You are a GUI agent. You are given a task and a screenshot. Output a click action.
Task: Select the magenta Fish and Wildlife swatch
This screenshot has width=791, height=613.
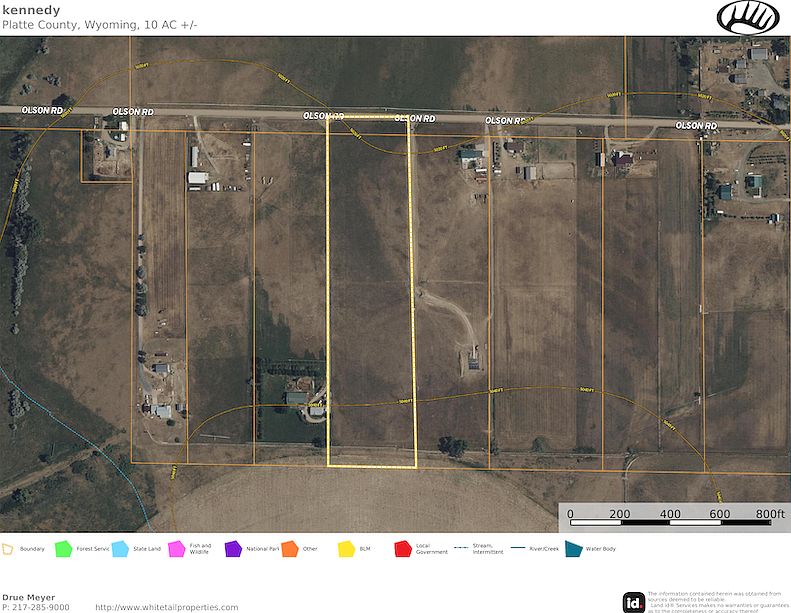177,548
